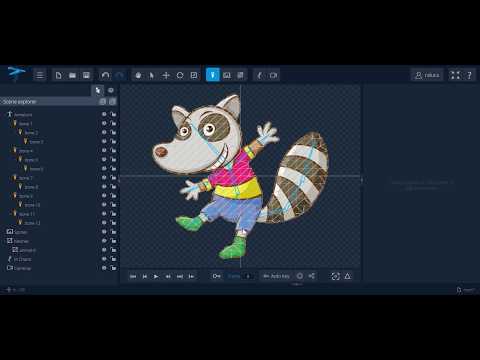480x360 pixels.
Task: Open the user login button
Action: (x=427, y=75)
